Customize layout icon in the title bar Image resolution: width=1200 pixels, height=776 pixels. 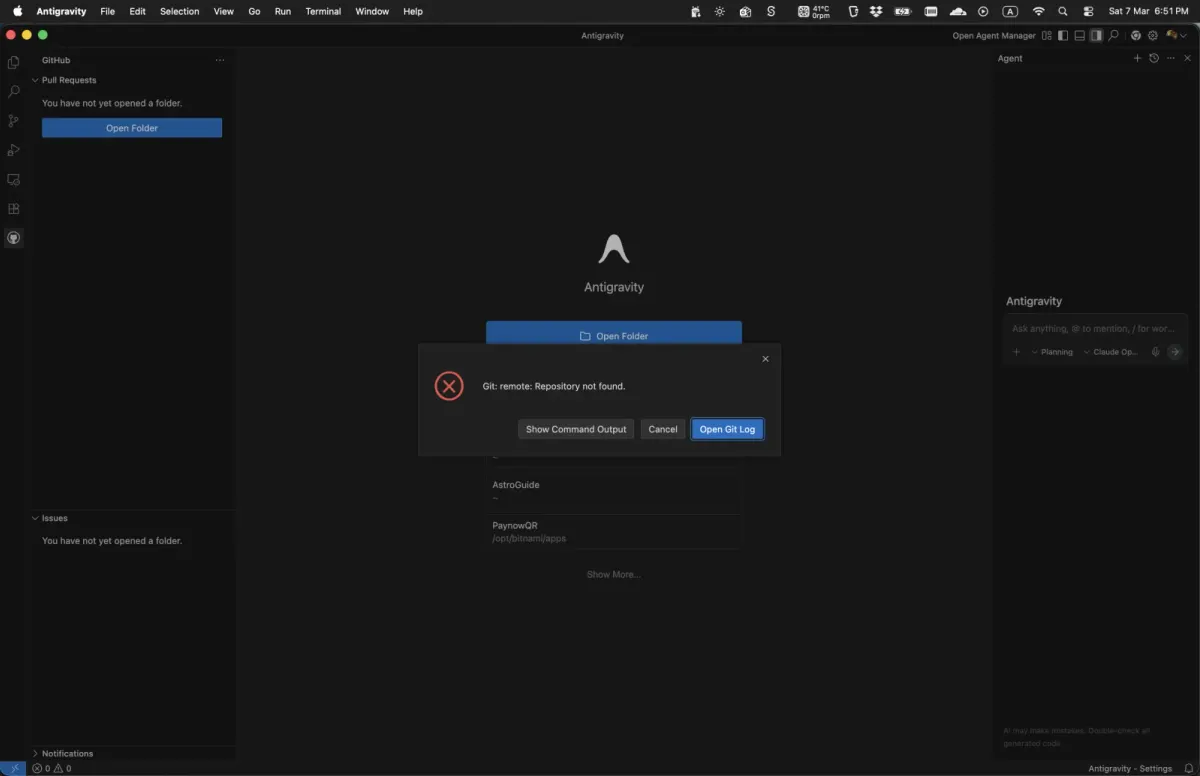coord(1047,36)
